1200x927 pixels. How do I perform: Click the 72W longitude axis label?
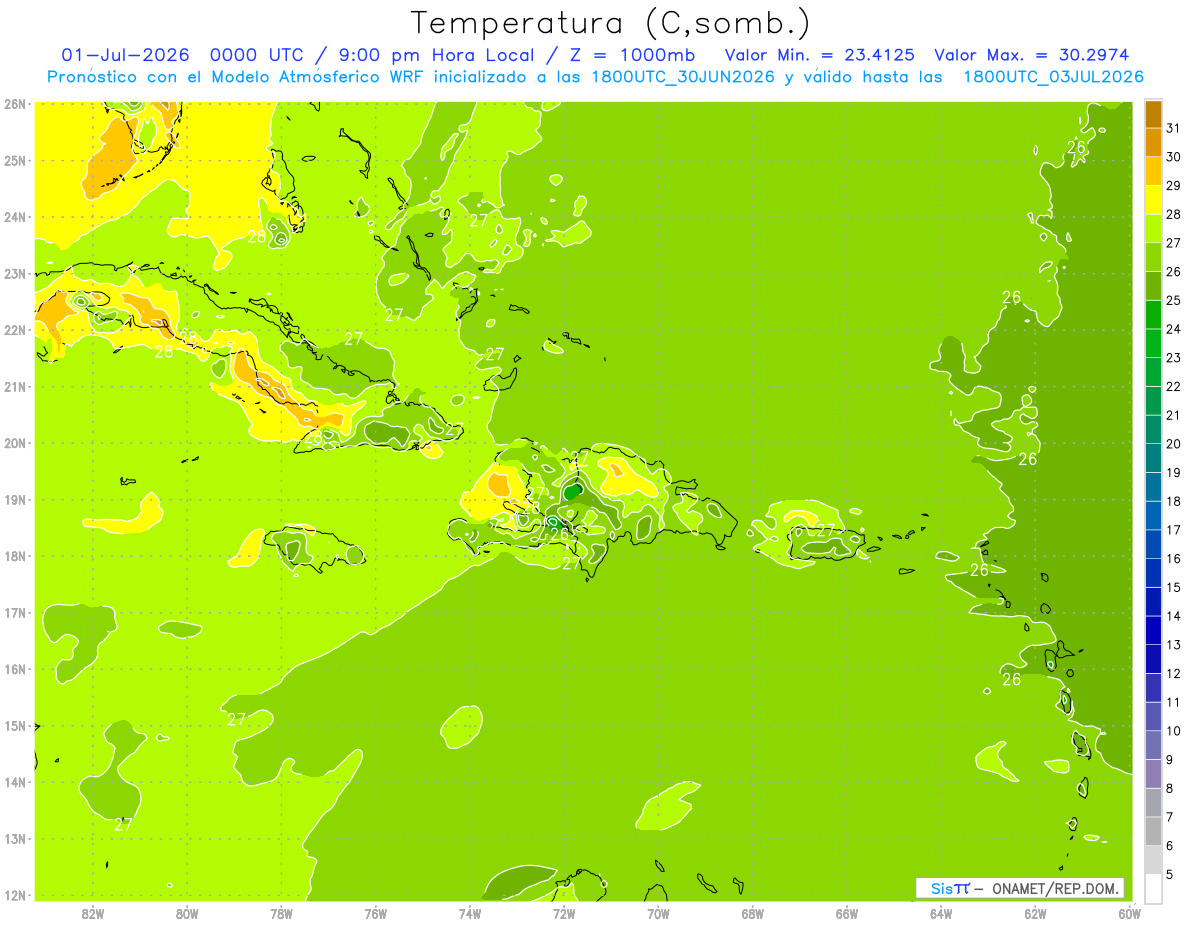point(564,913)
